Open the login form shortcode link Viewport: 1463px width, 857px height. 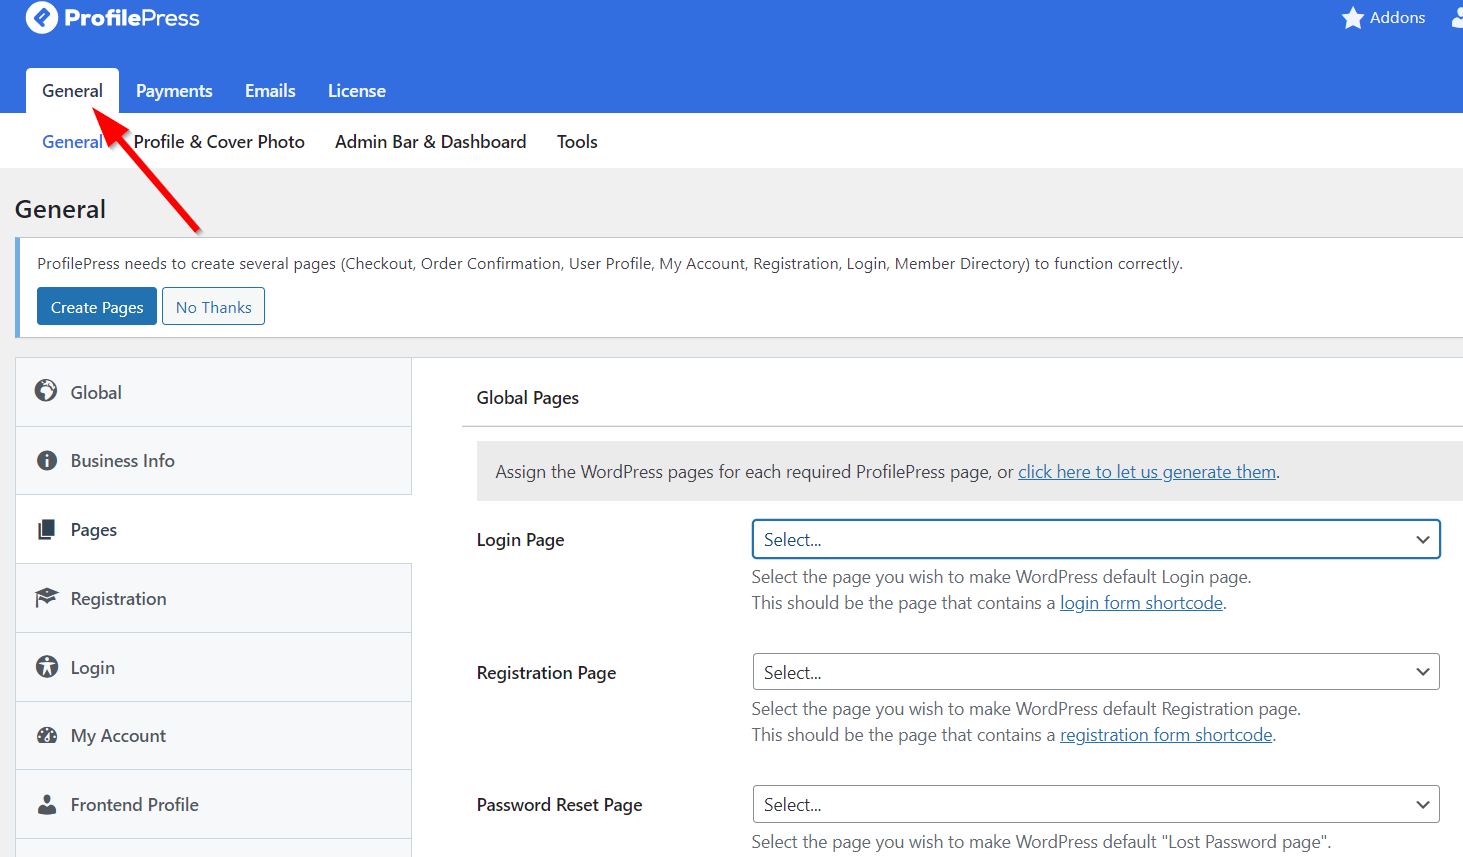point(1141,603)
